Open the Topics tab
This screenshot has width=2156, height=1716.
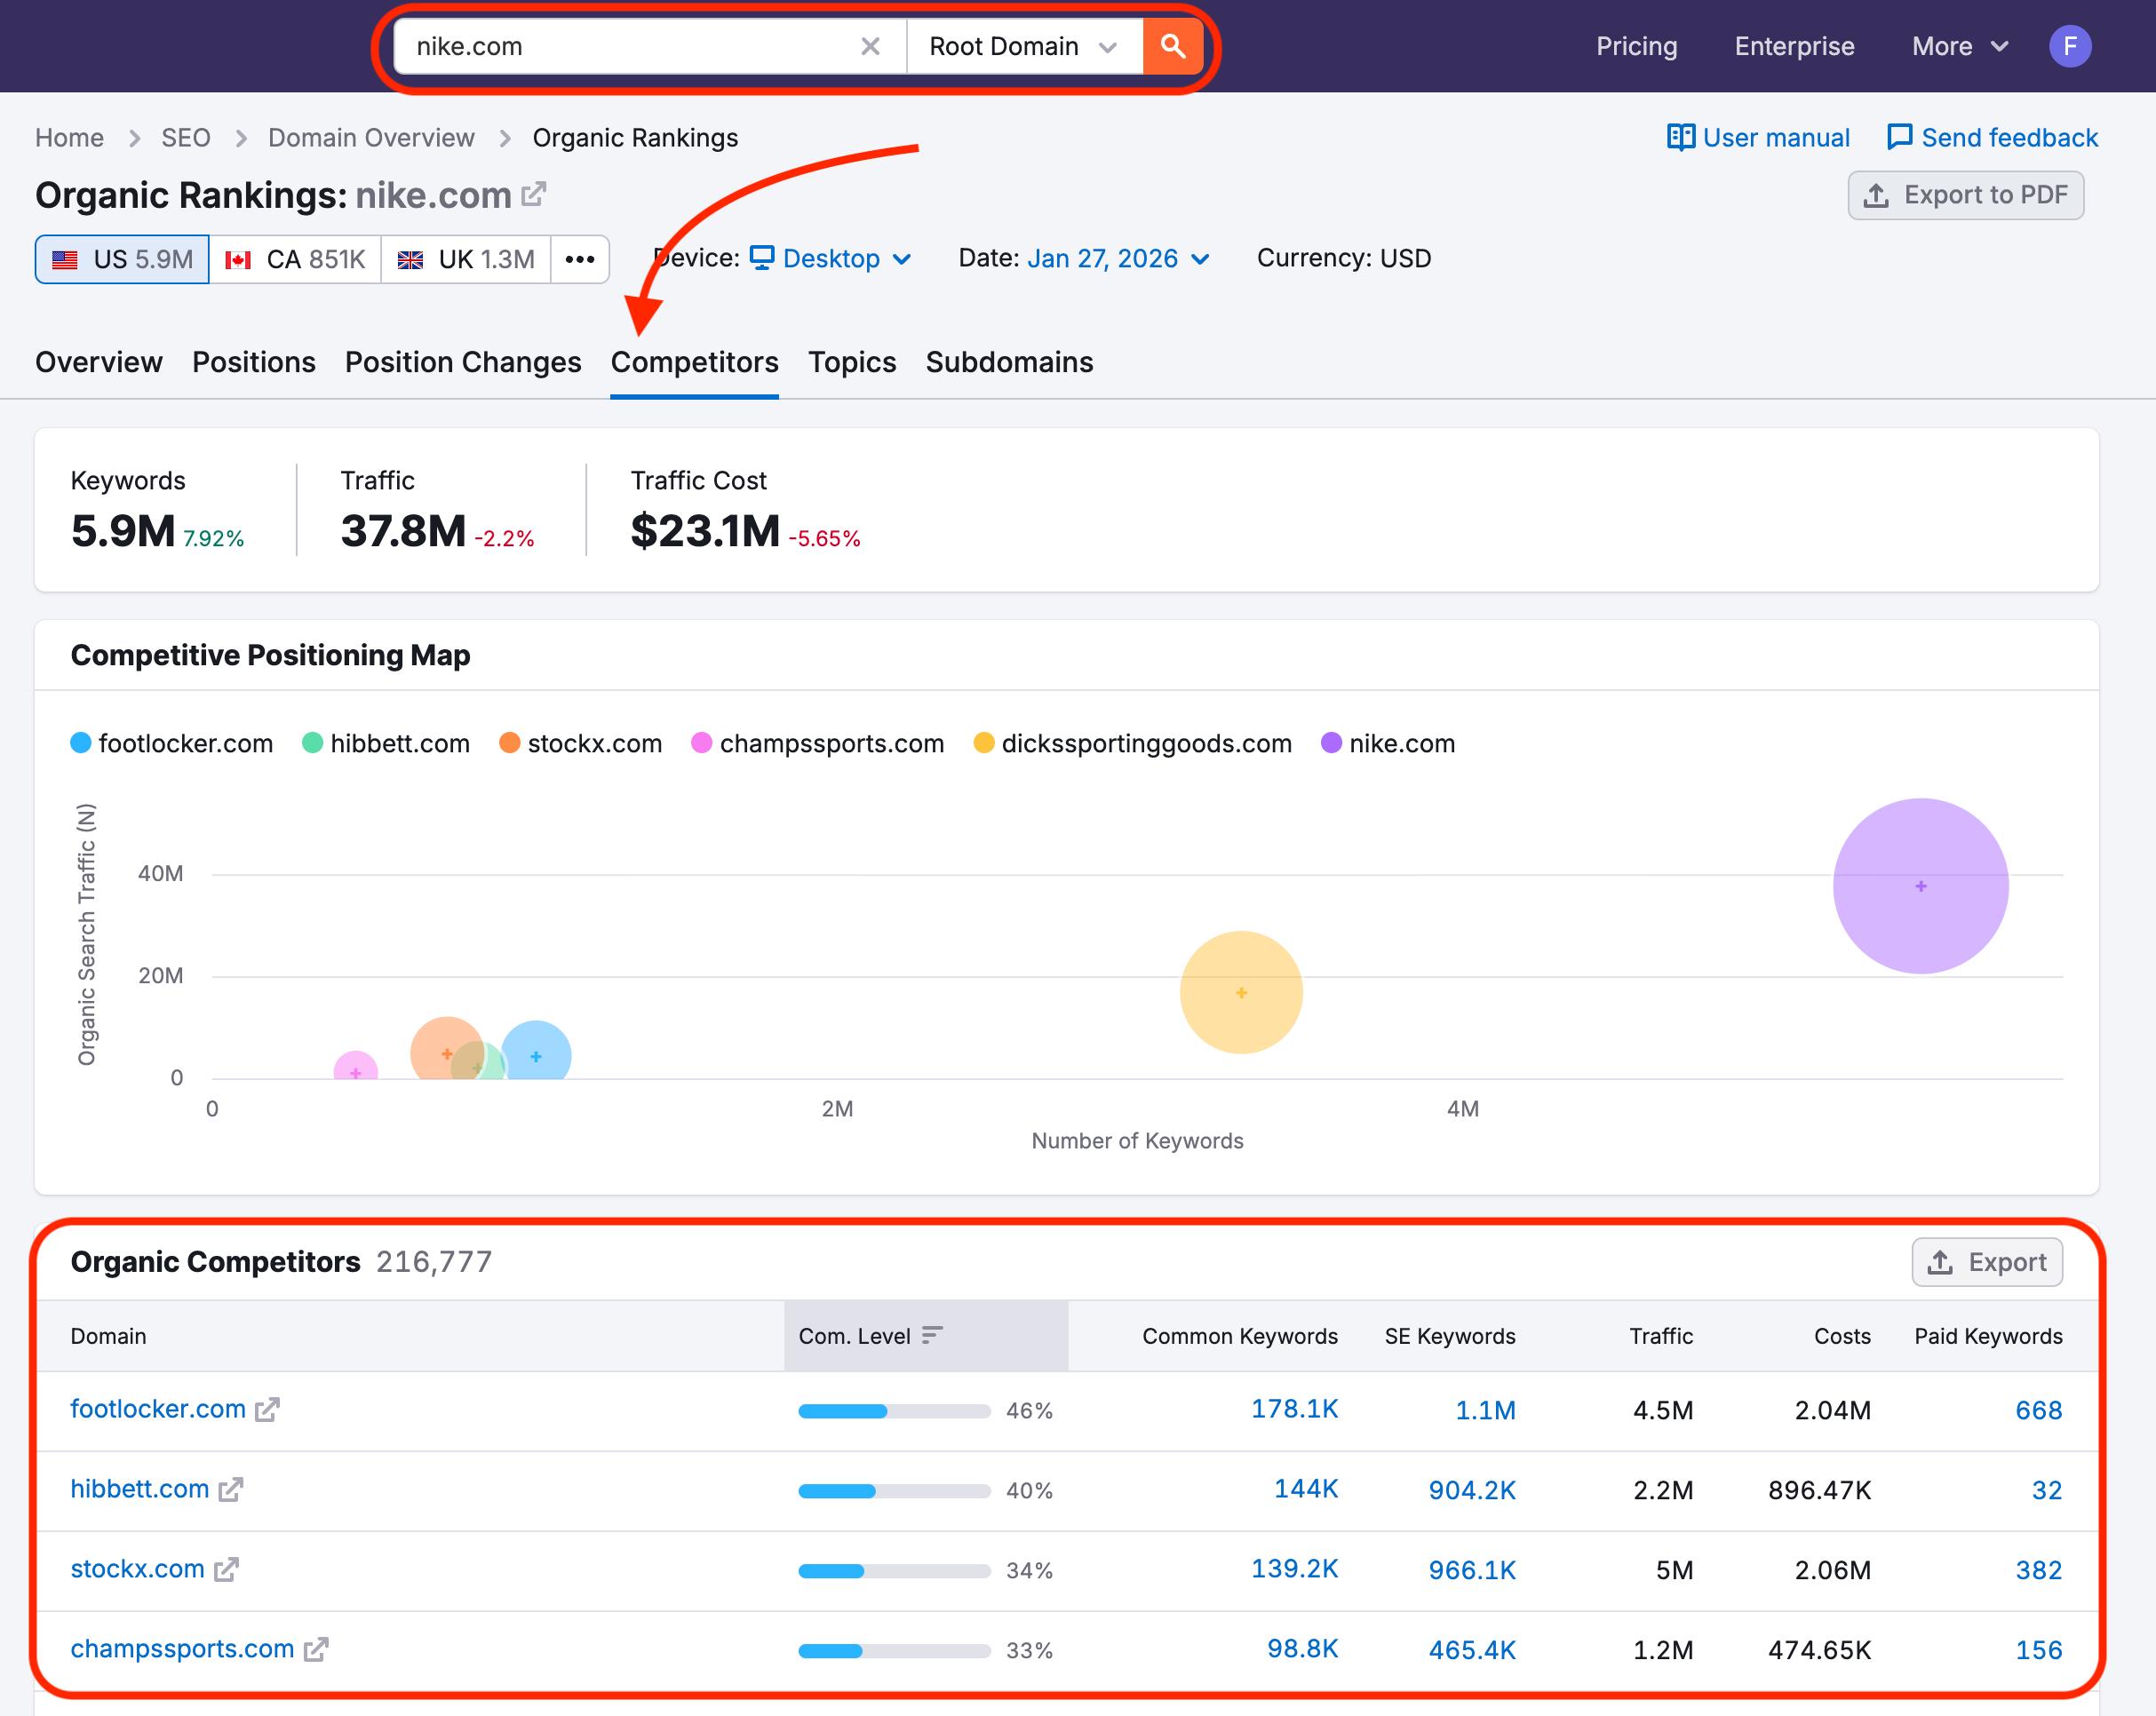[851, 362]
